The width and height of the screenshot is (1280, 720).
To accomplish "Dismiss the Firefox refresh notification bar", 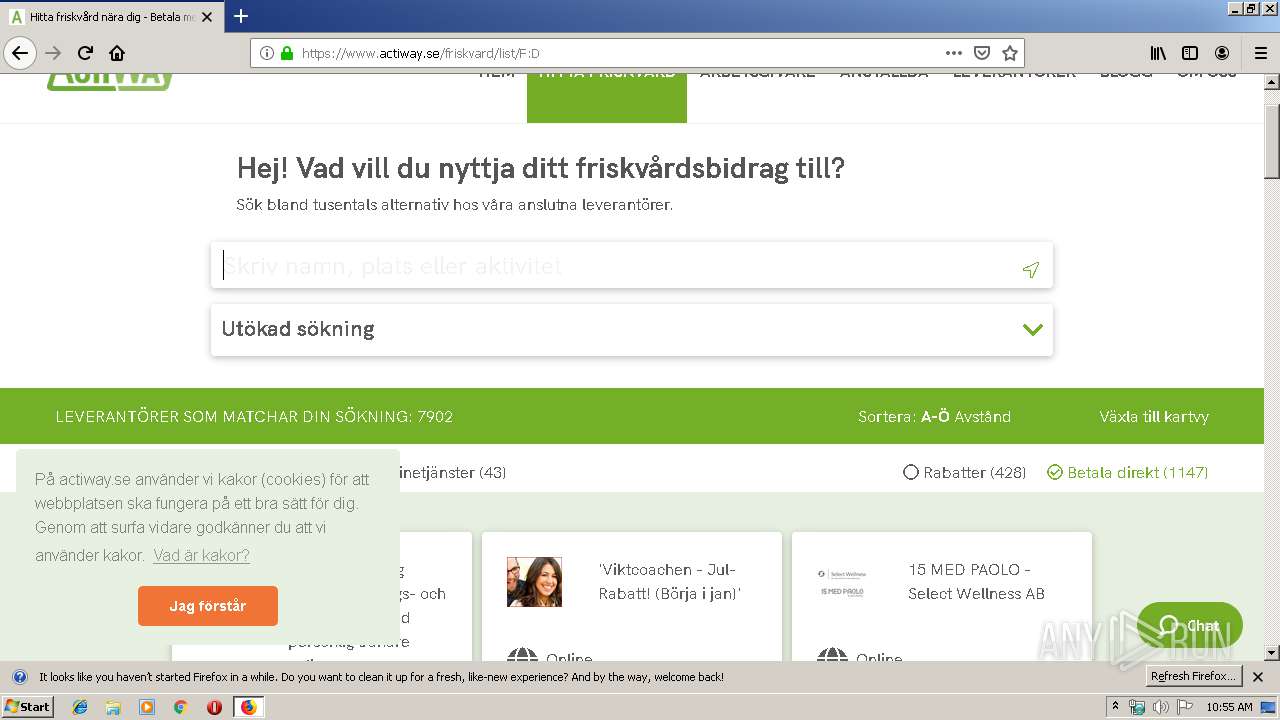I will tap(1258, 677).
